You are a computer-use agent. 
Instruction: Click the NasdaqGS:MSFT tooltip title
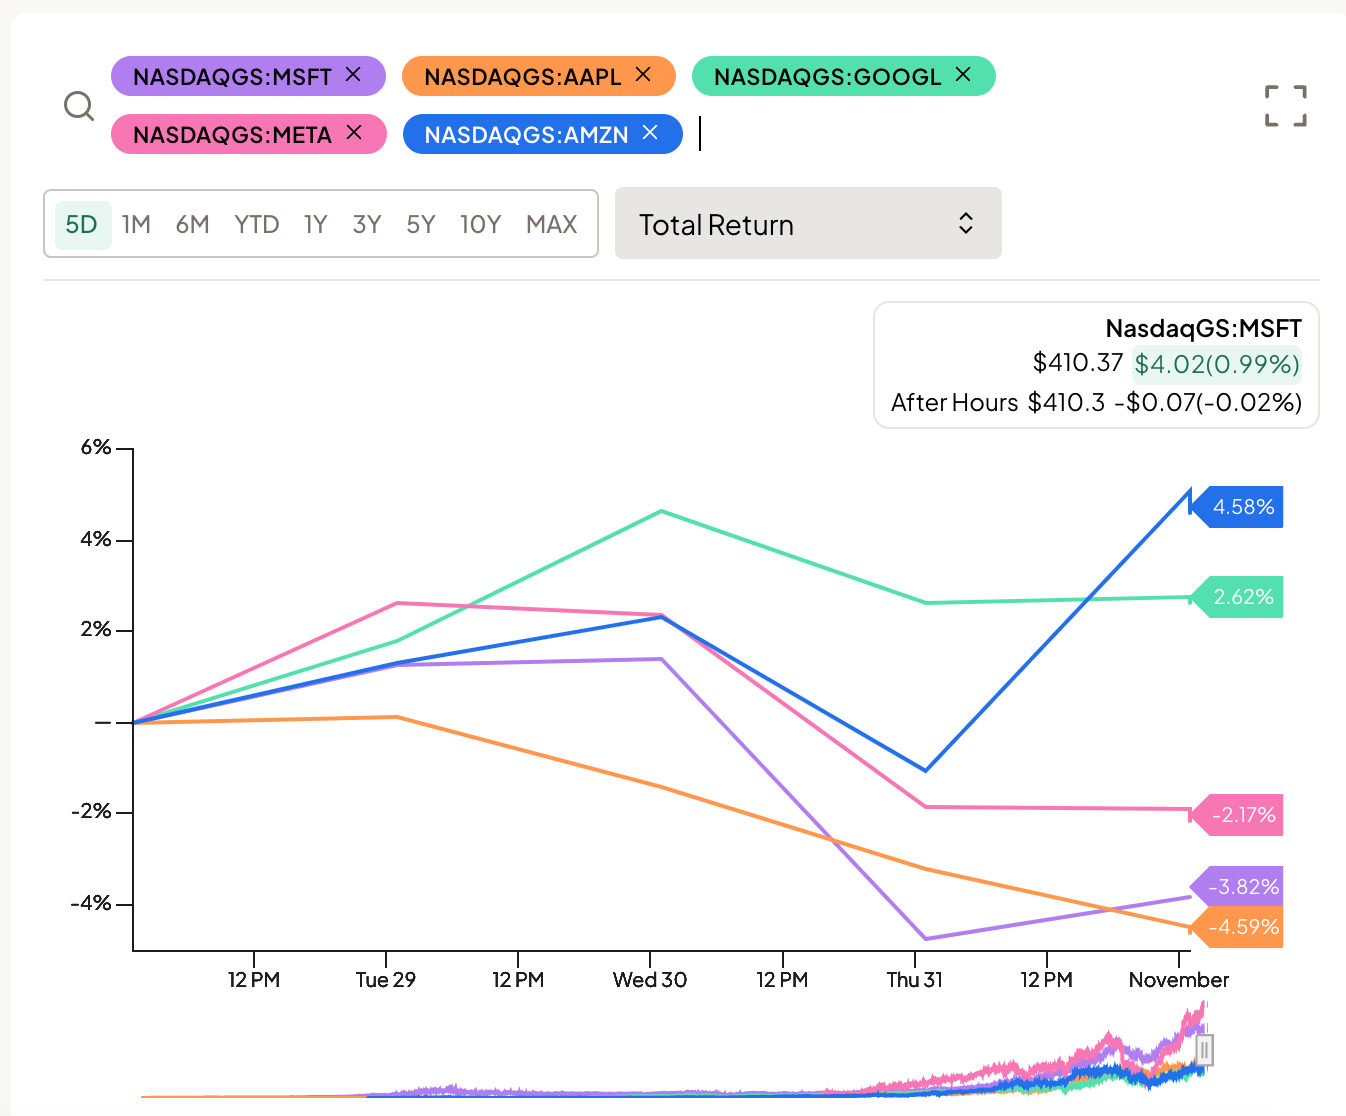(1203, 328)
